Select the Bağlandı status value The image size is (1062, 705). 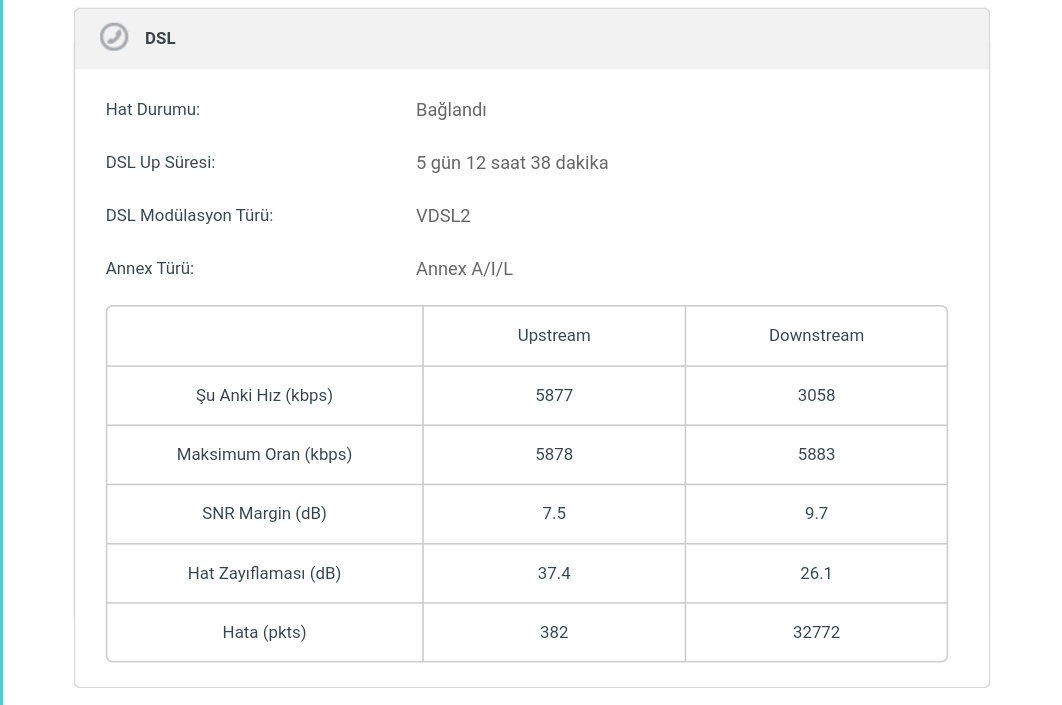click(x=451, y=110)
